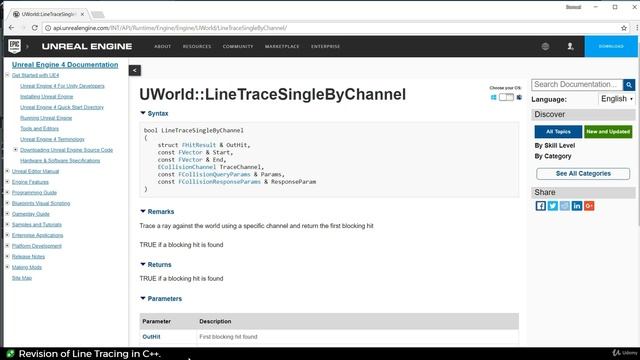
Task: Toggle the Choose your OS switch
Action: (x=506, y=97)
